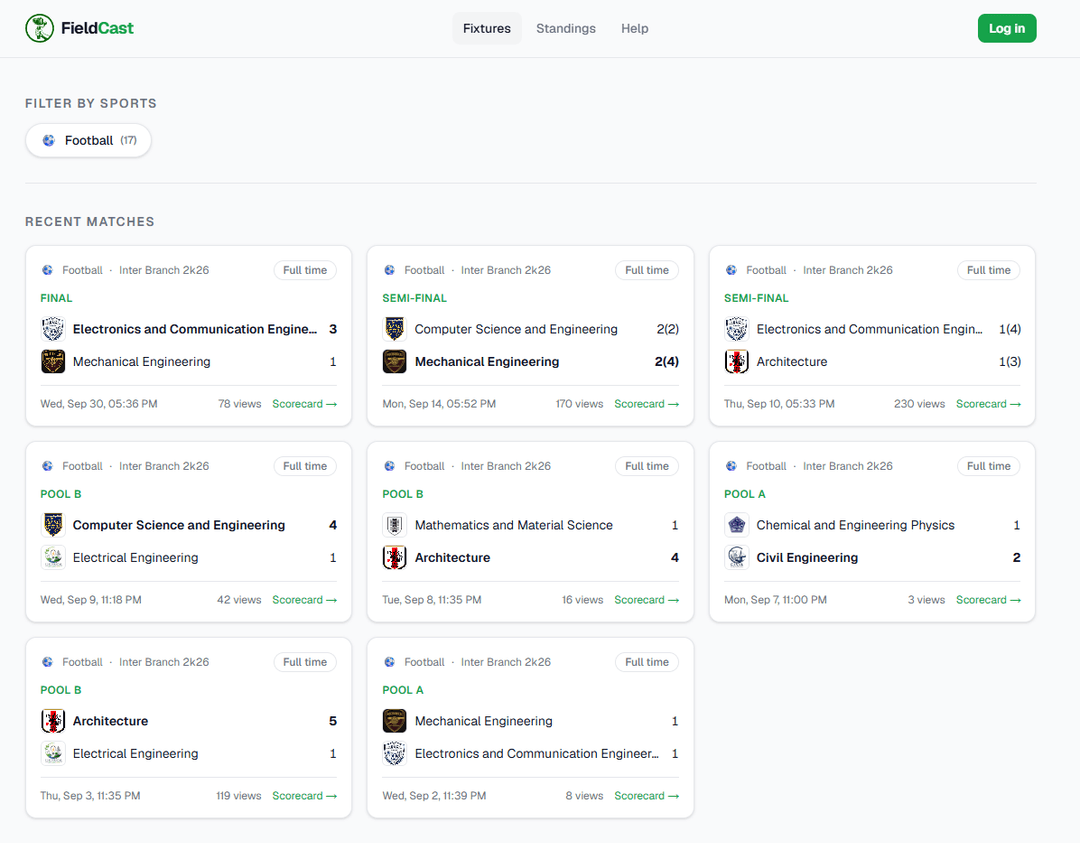Click Electronics and Communication crest in Sep 2 card
The image size is (1080, 843).
click(x=395, y=753)
